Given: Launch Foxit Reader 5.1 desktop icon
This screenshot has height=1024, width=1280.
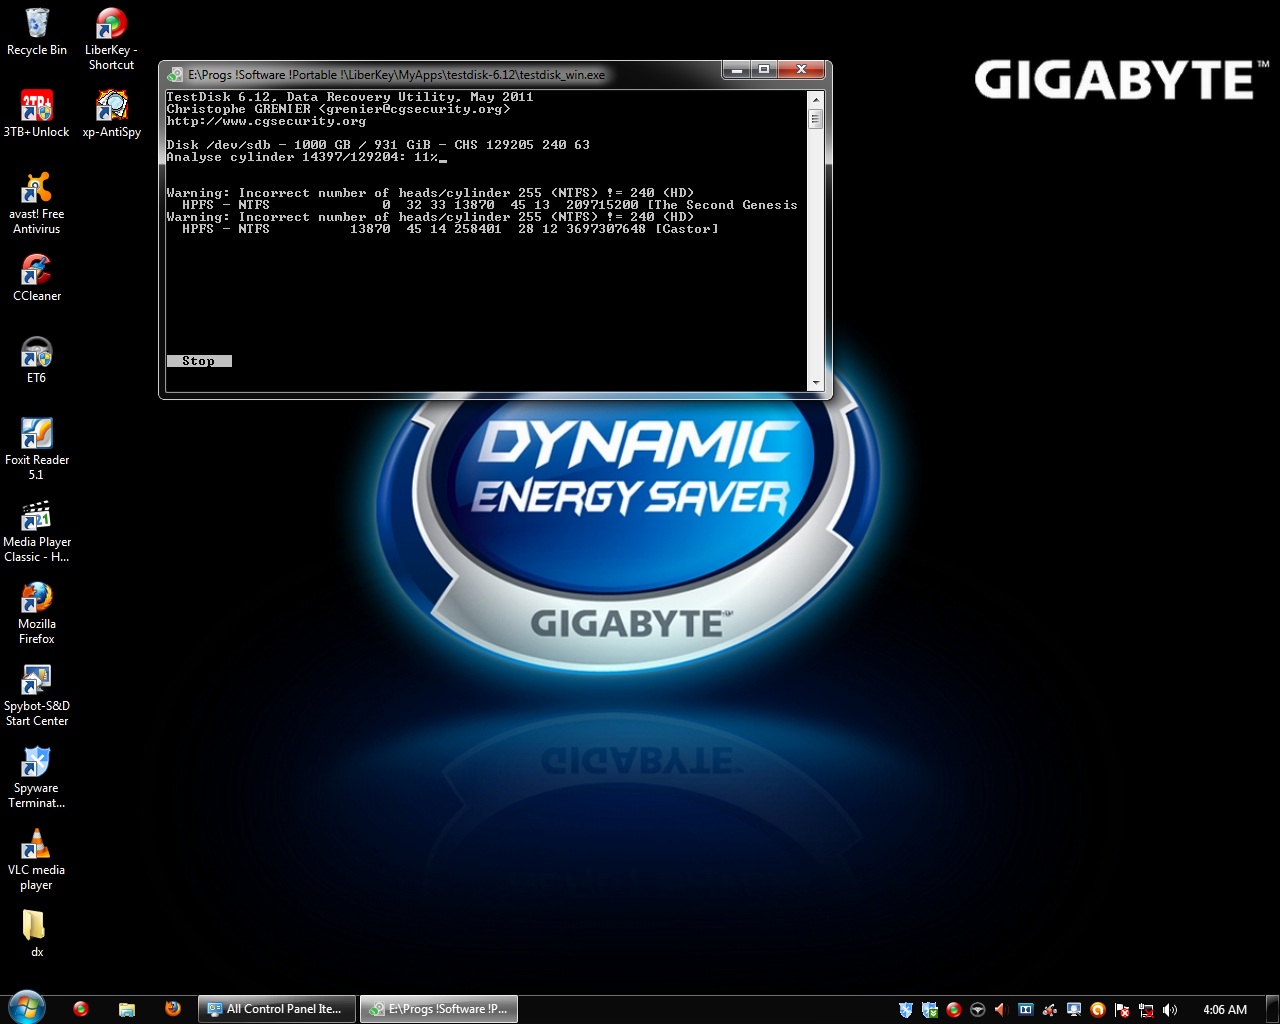Looking at the screenshot, I should 37,449.
